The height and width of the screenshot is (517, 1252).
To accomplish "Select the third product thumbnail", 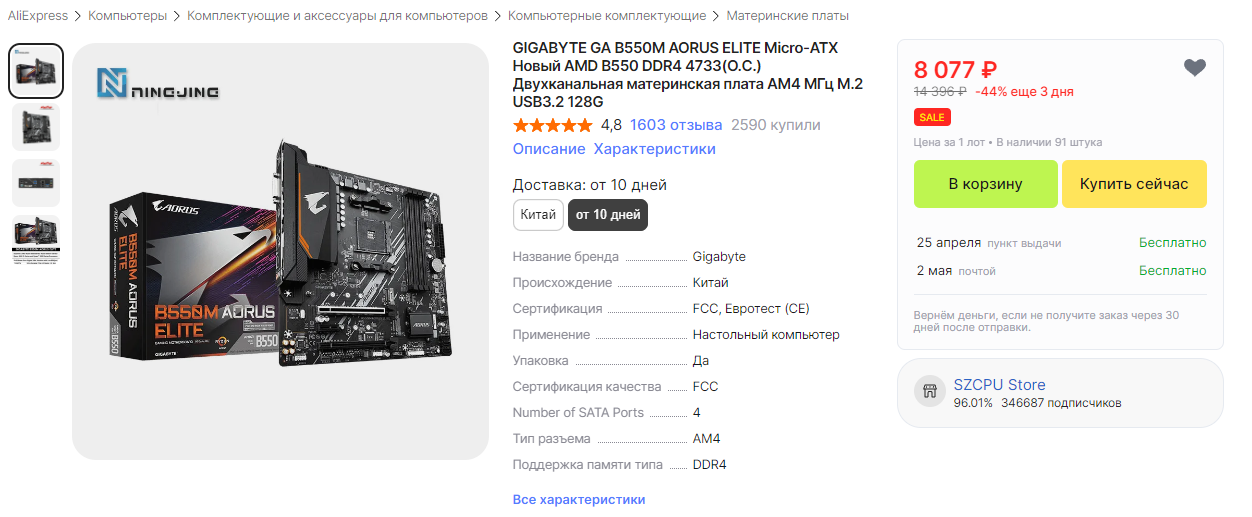I will [36, 183].
